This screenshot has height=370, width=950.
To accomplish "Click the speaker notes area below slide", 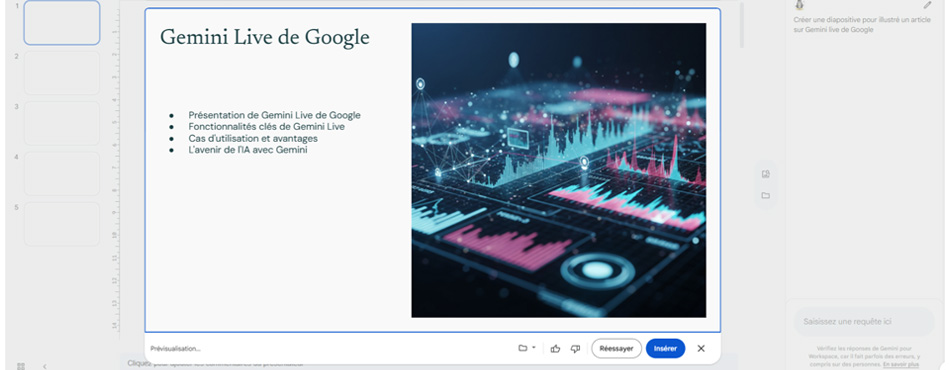I will (x=424, y=364).
